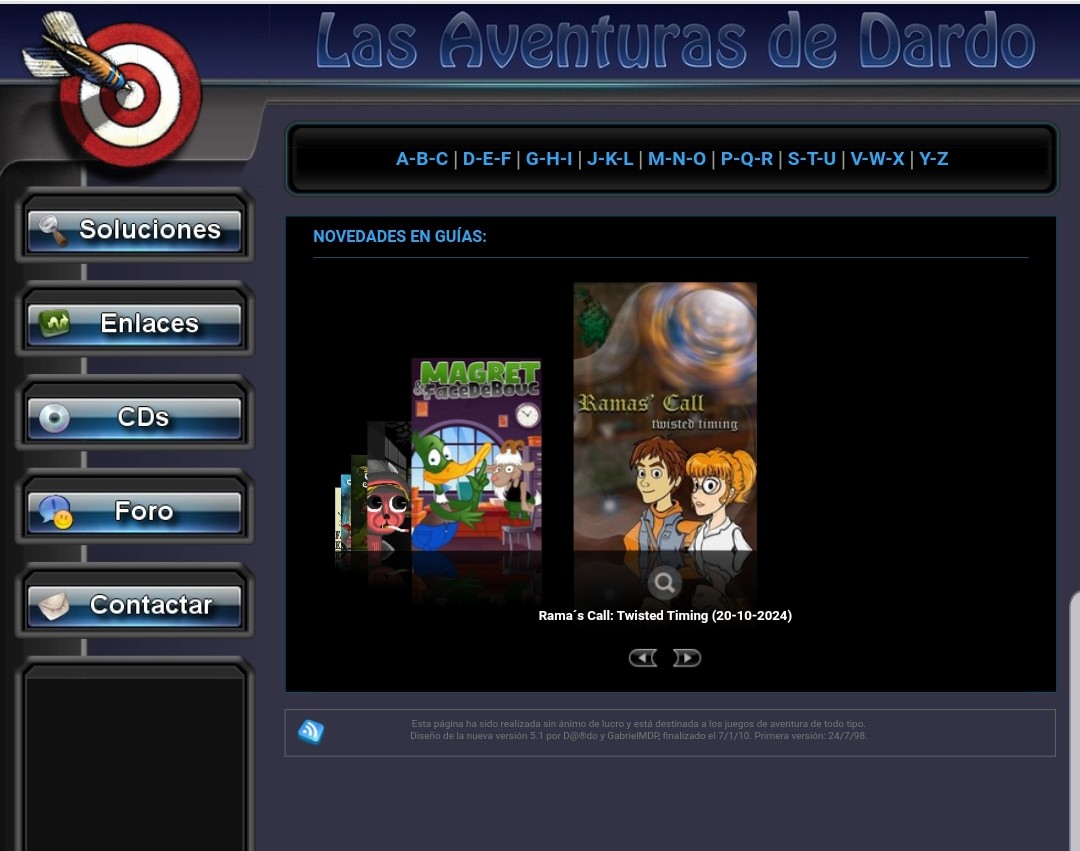Click the dartboard site logo
The height and width of the screenshot is (851, 1080).
coord(114,90)
